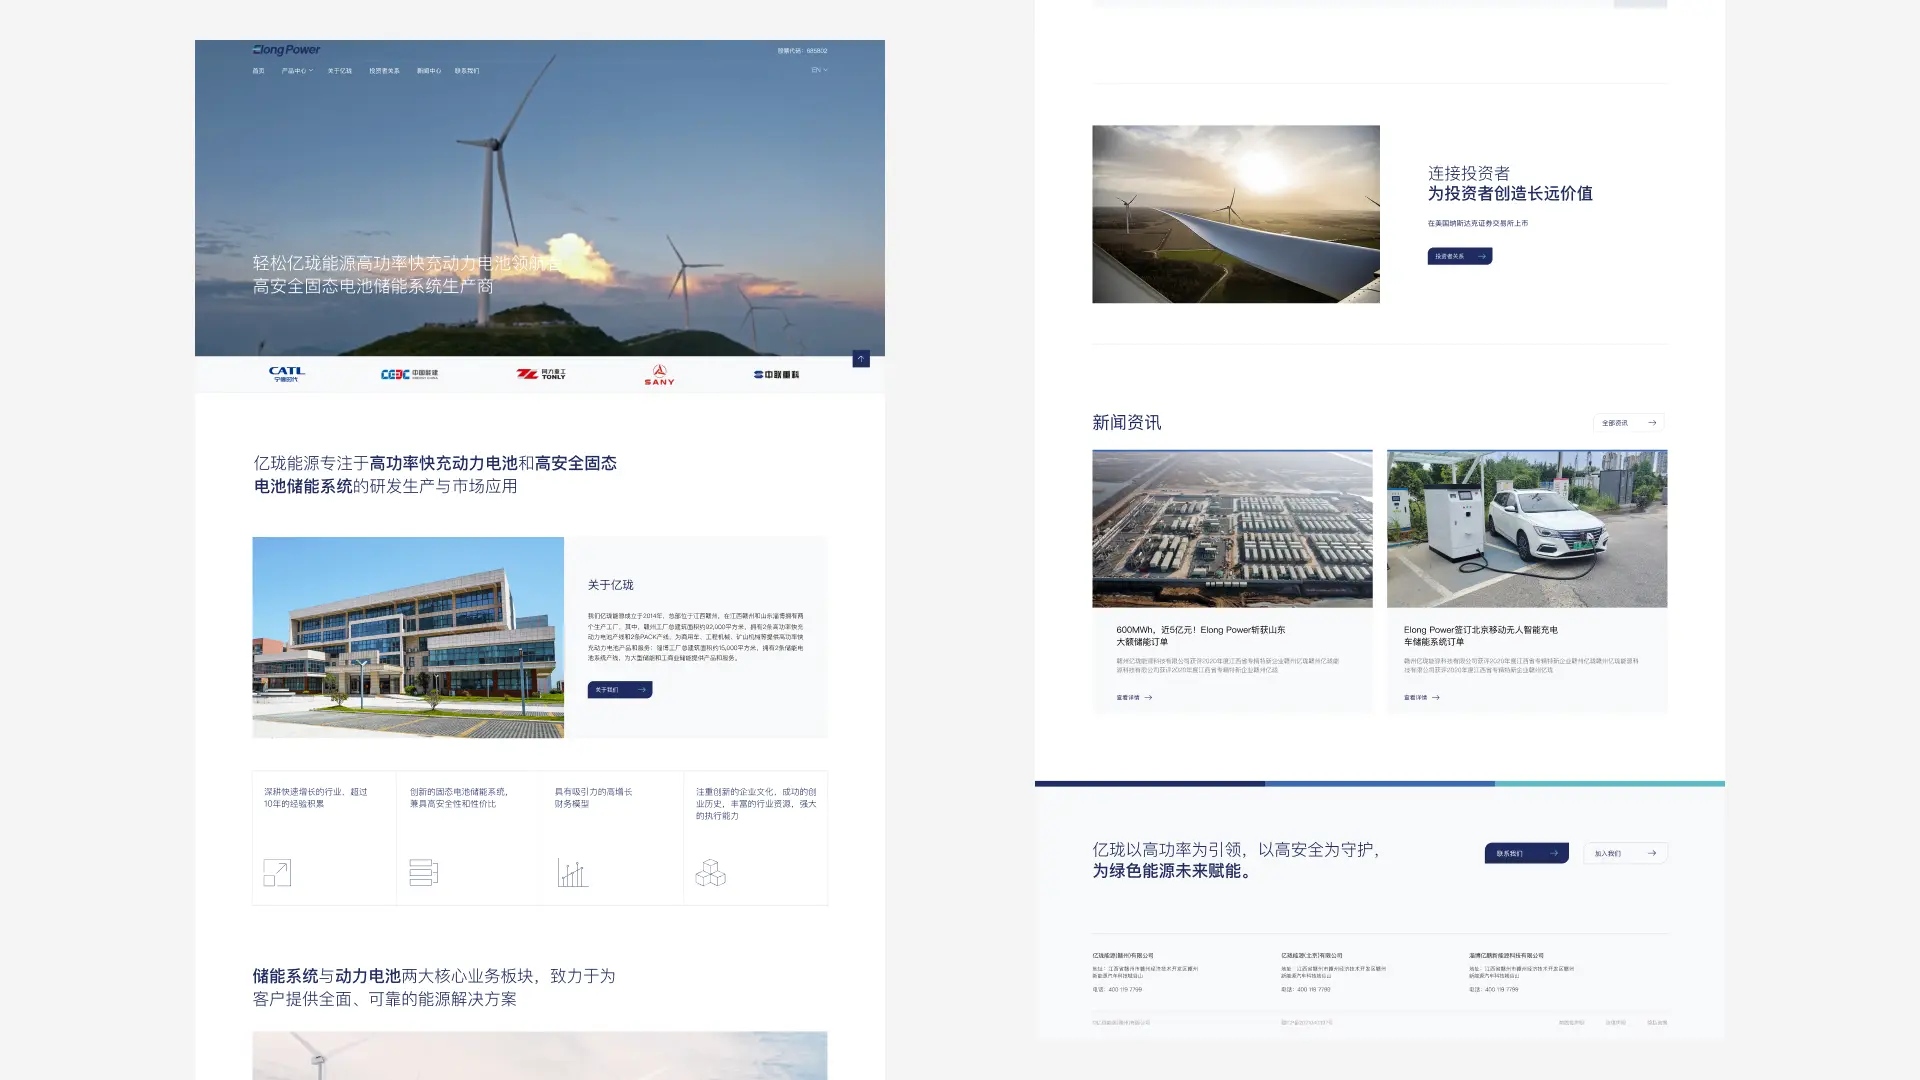Viewport: 1920px width, 1080px height.
Task: Click the 关于我们 button
Action: [619, 690]
